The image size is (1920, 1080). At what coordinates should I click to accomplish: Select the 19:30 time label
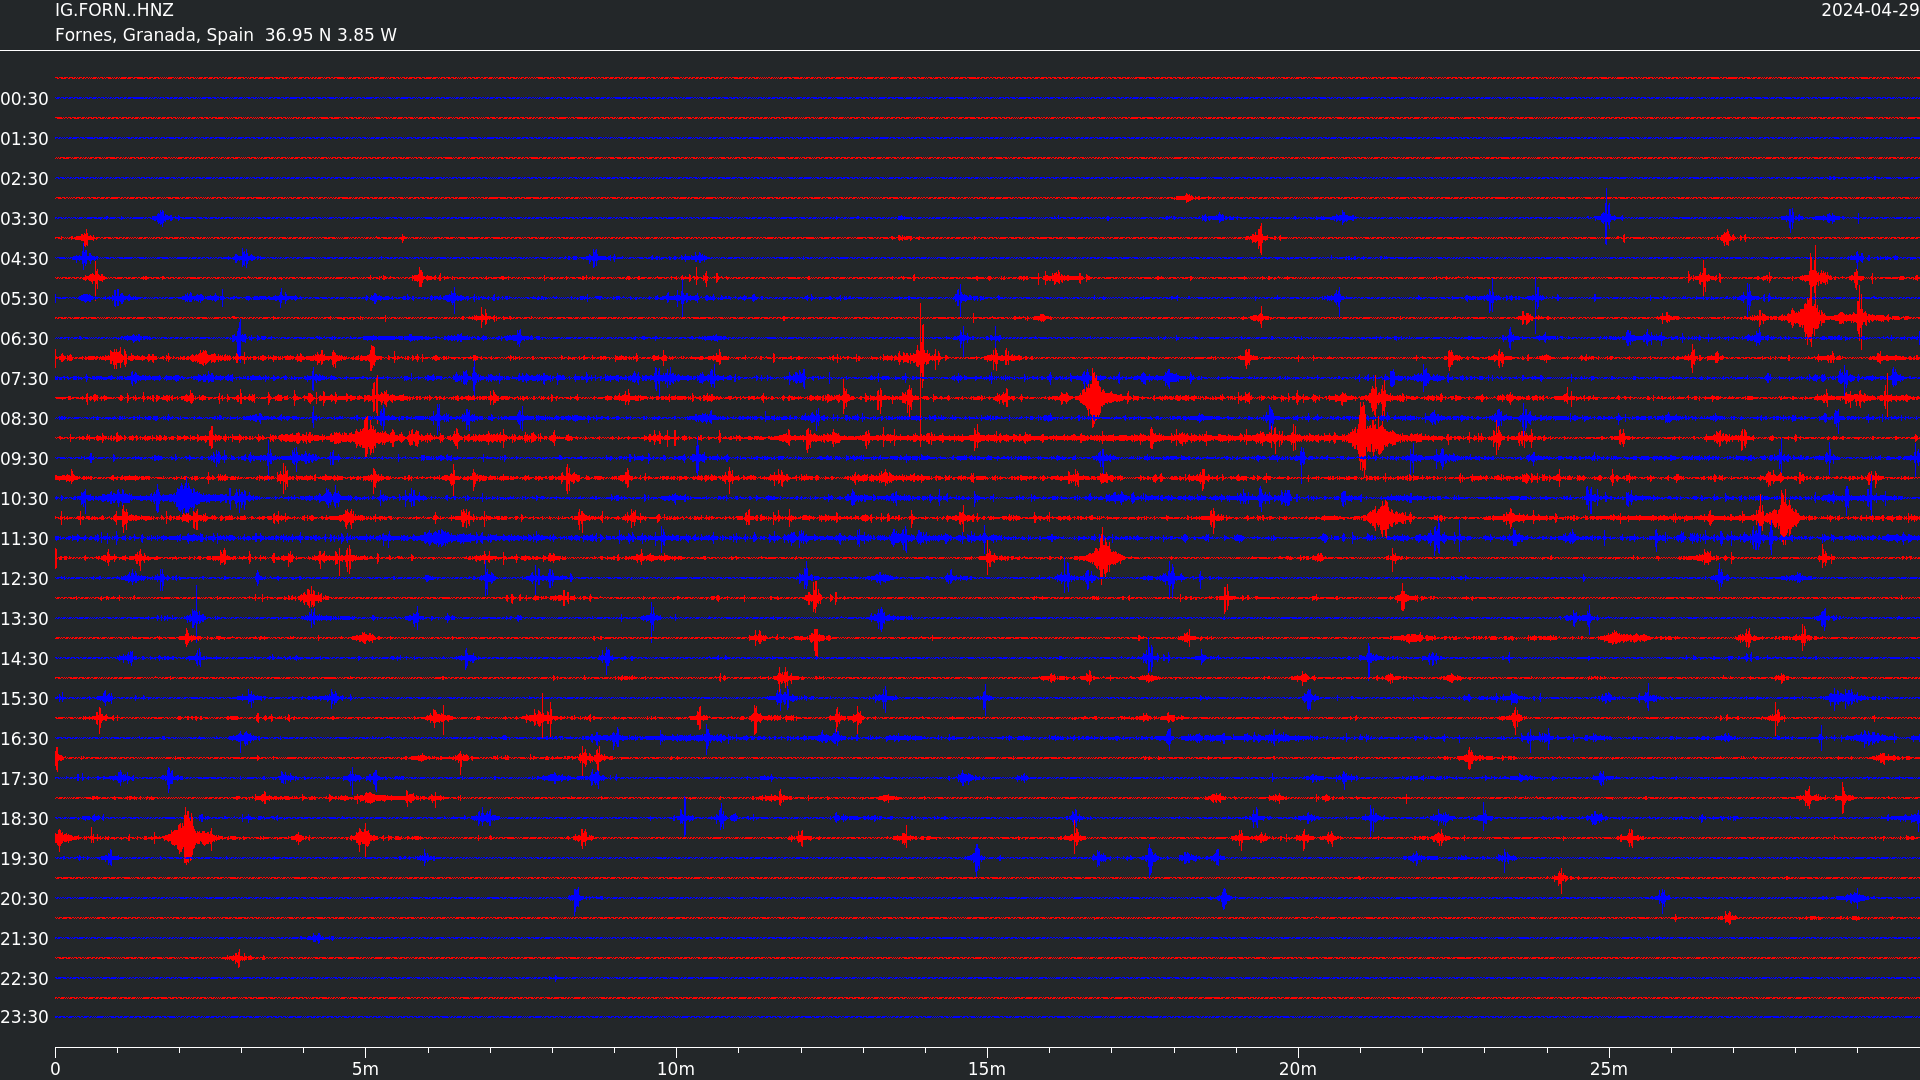coord(25,859)
